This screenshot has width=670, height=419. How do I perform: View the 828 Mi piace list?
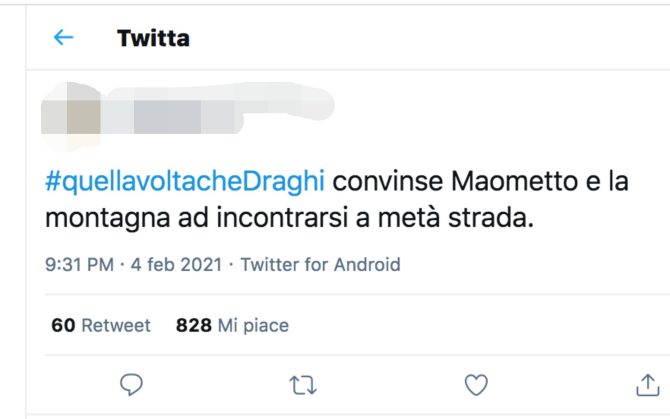[232, 325]
